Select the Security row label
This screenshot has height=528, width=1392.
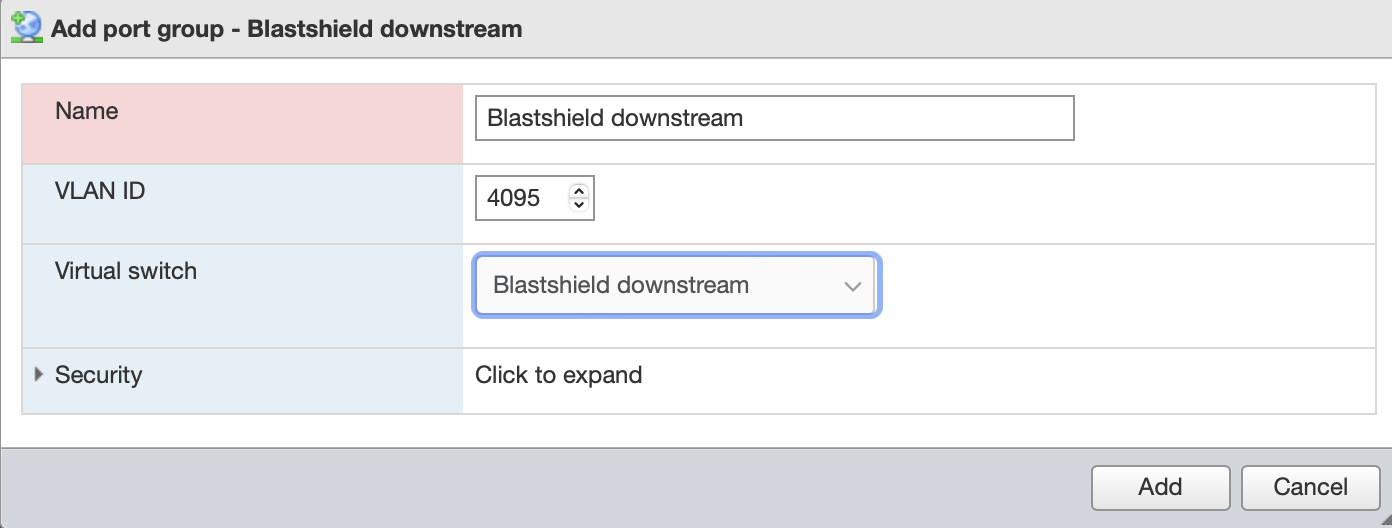(98, 375)
